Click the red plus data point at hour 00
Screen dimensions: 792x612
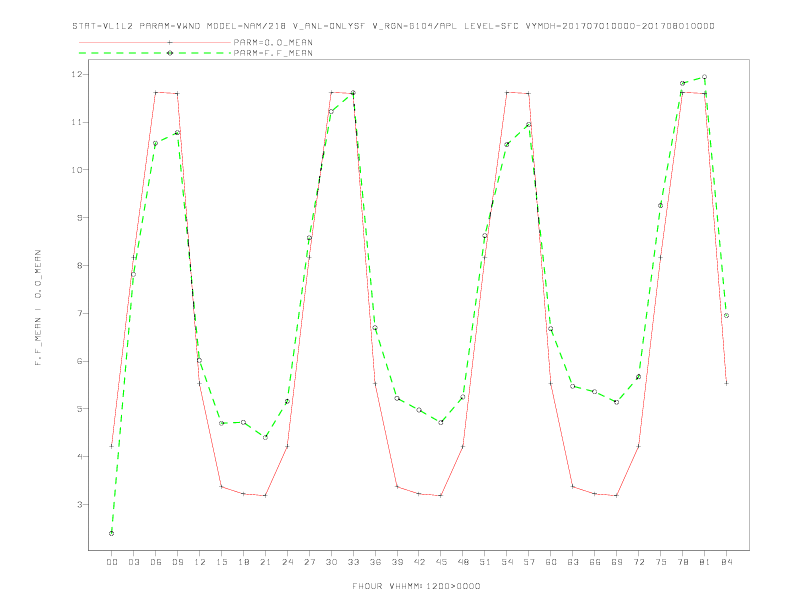112,446
